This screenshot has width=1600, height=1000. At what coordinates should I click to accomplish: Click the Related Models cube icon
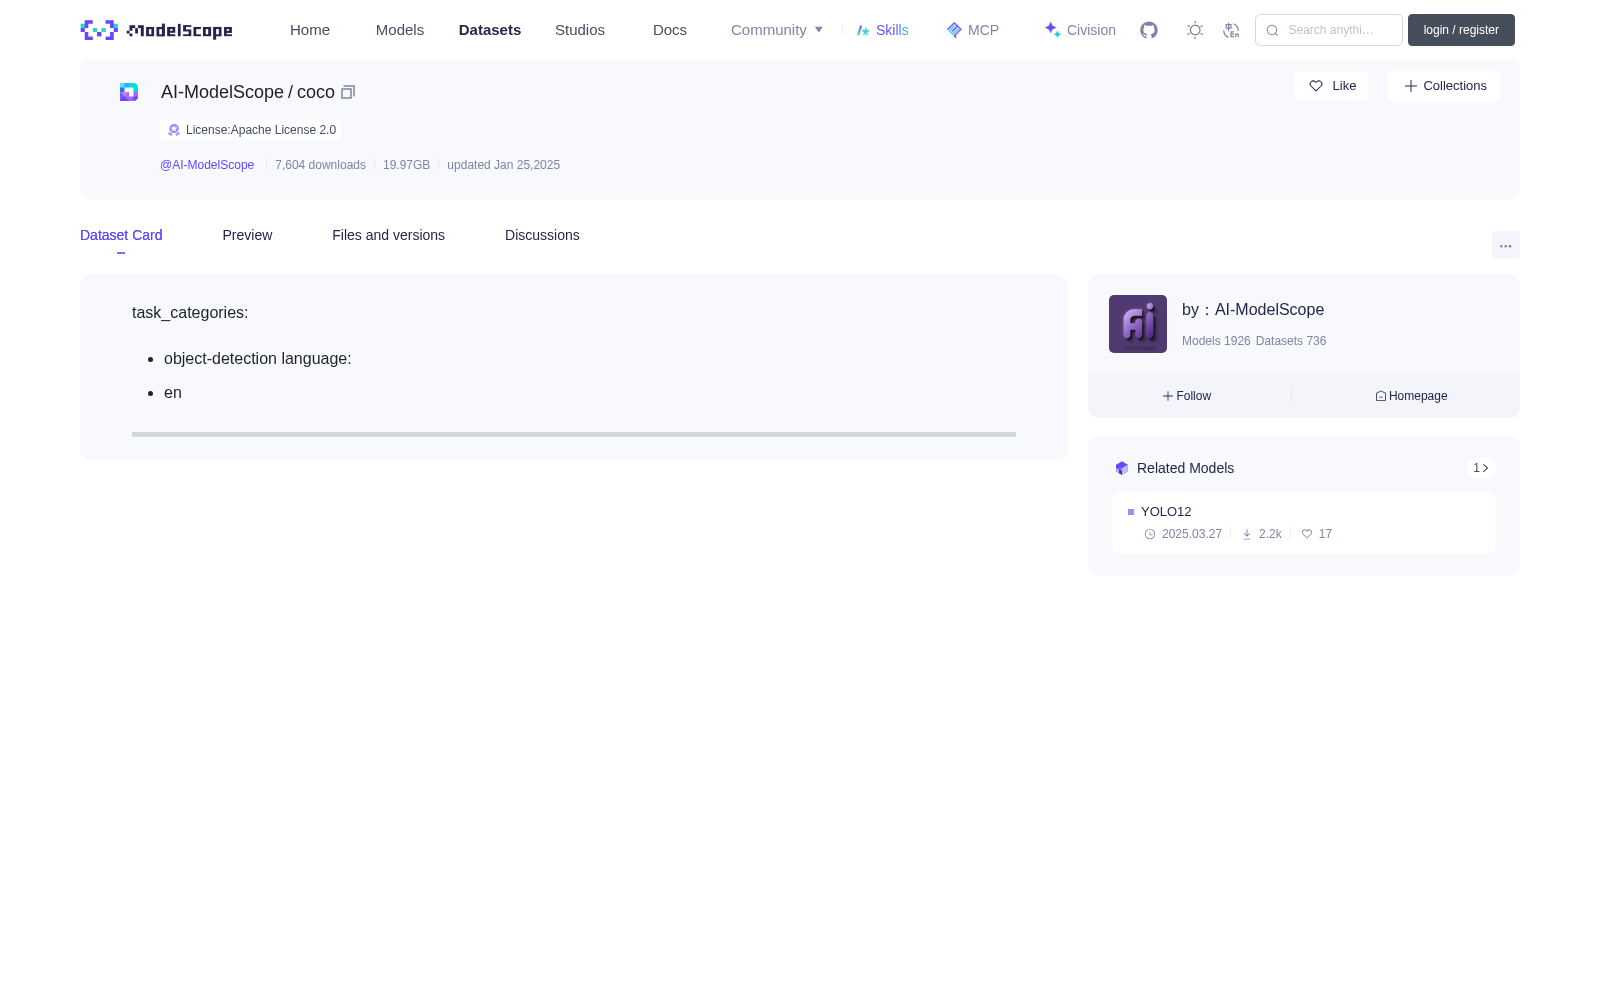click(x=1122, y=468)
